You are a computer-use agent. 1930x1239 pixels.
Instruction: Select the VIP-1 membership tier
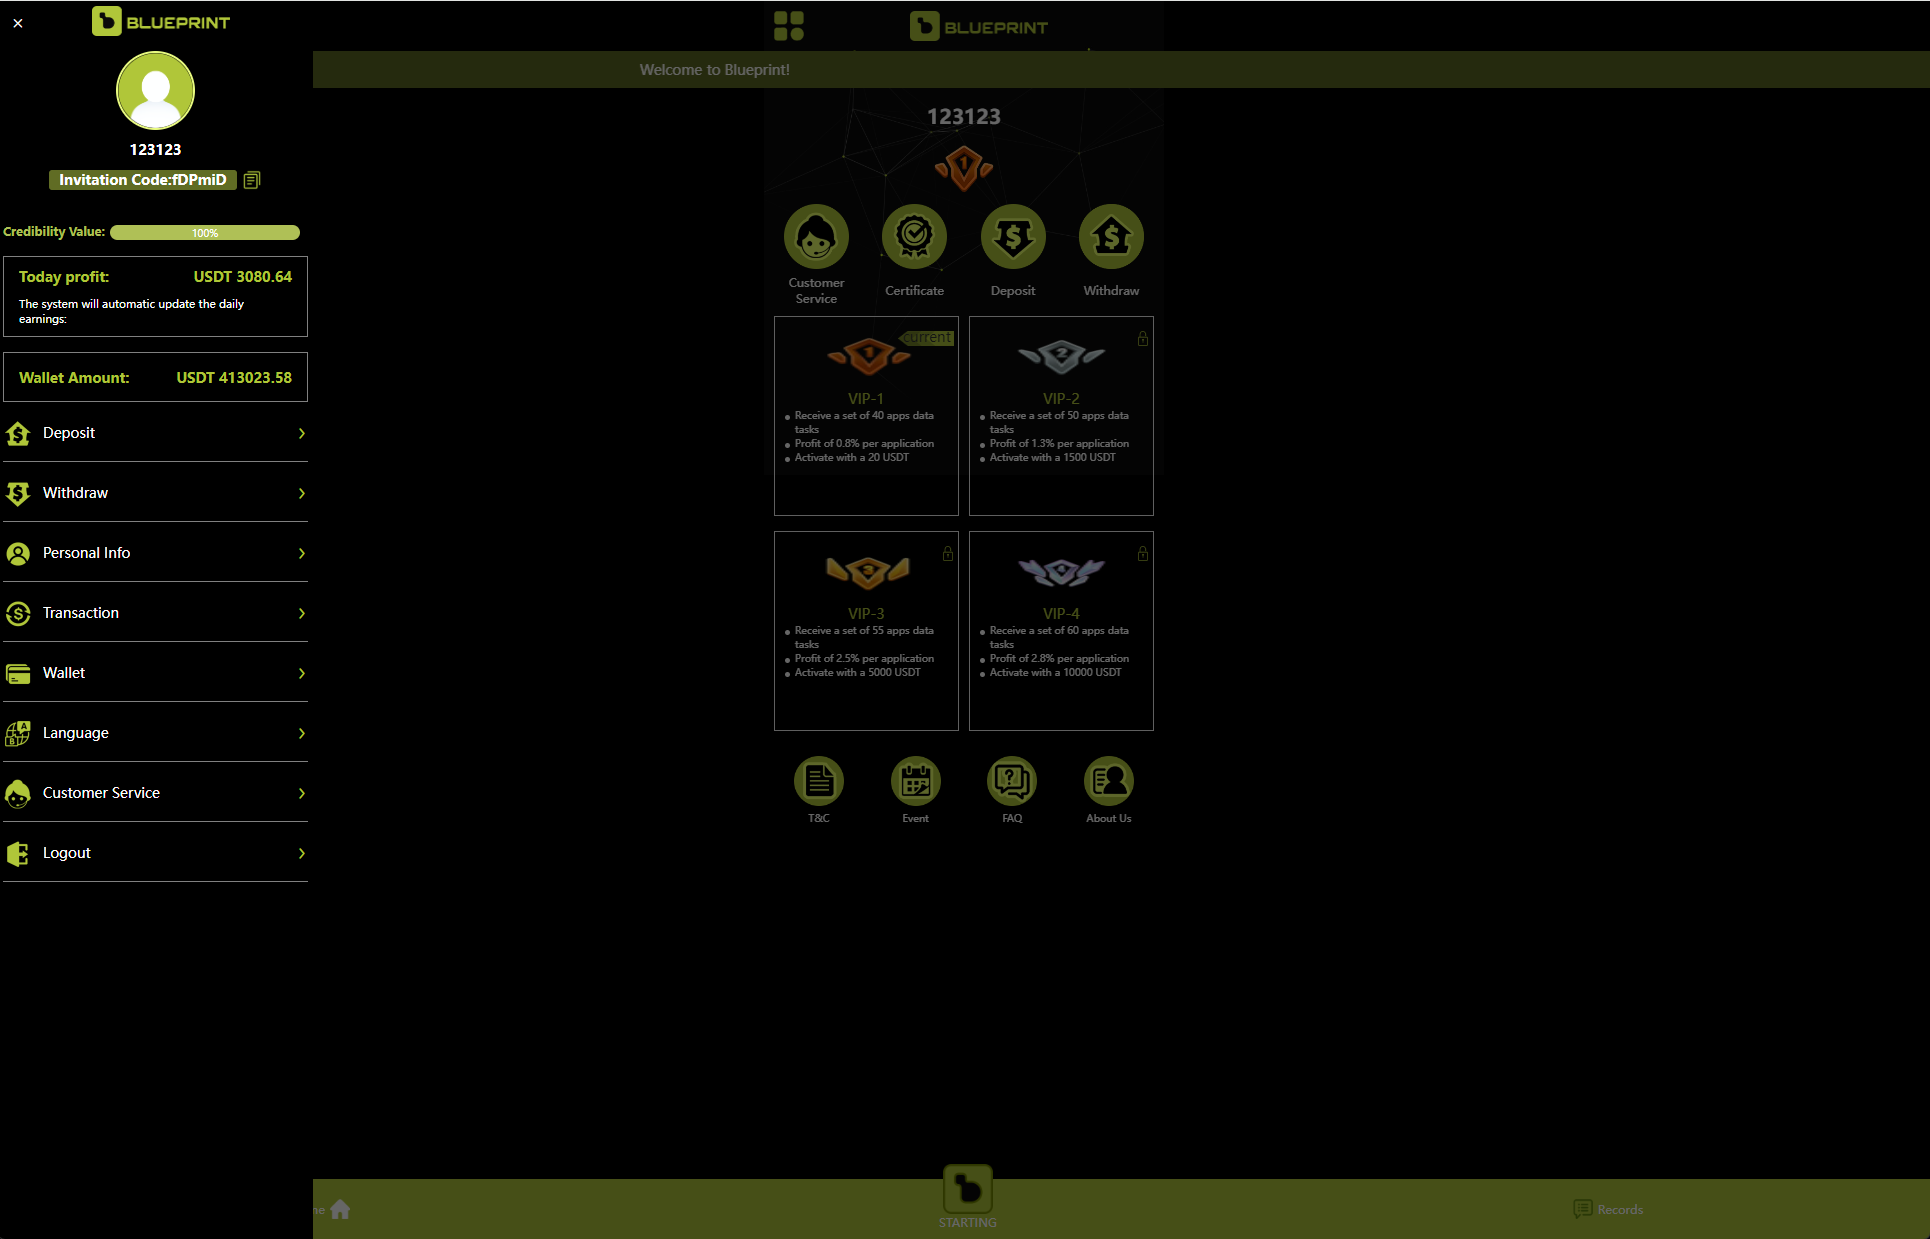867,413
